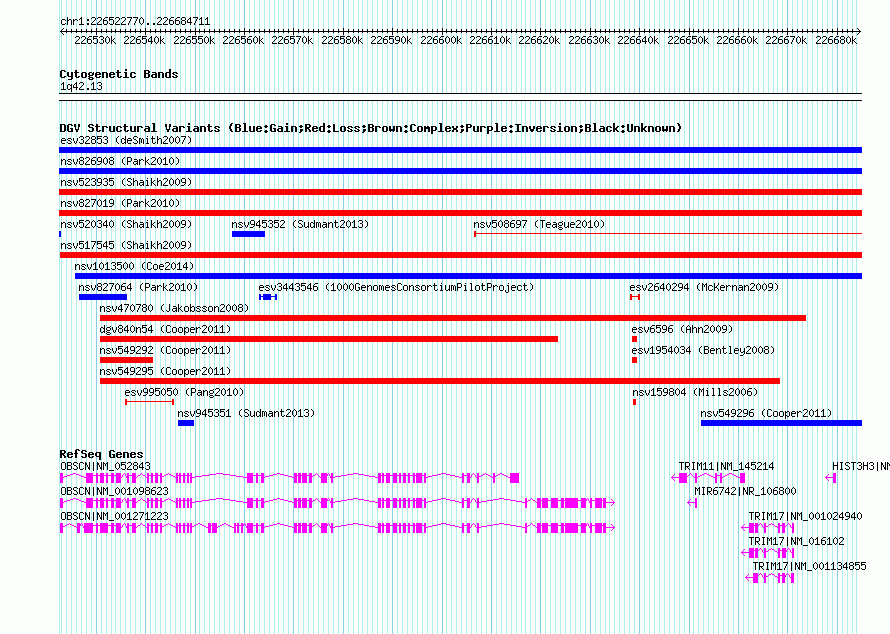This screenshot has width=890, height=634.
Task: Click TRIM17|NM_001134855 label
Action: pos(809,566)
